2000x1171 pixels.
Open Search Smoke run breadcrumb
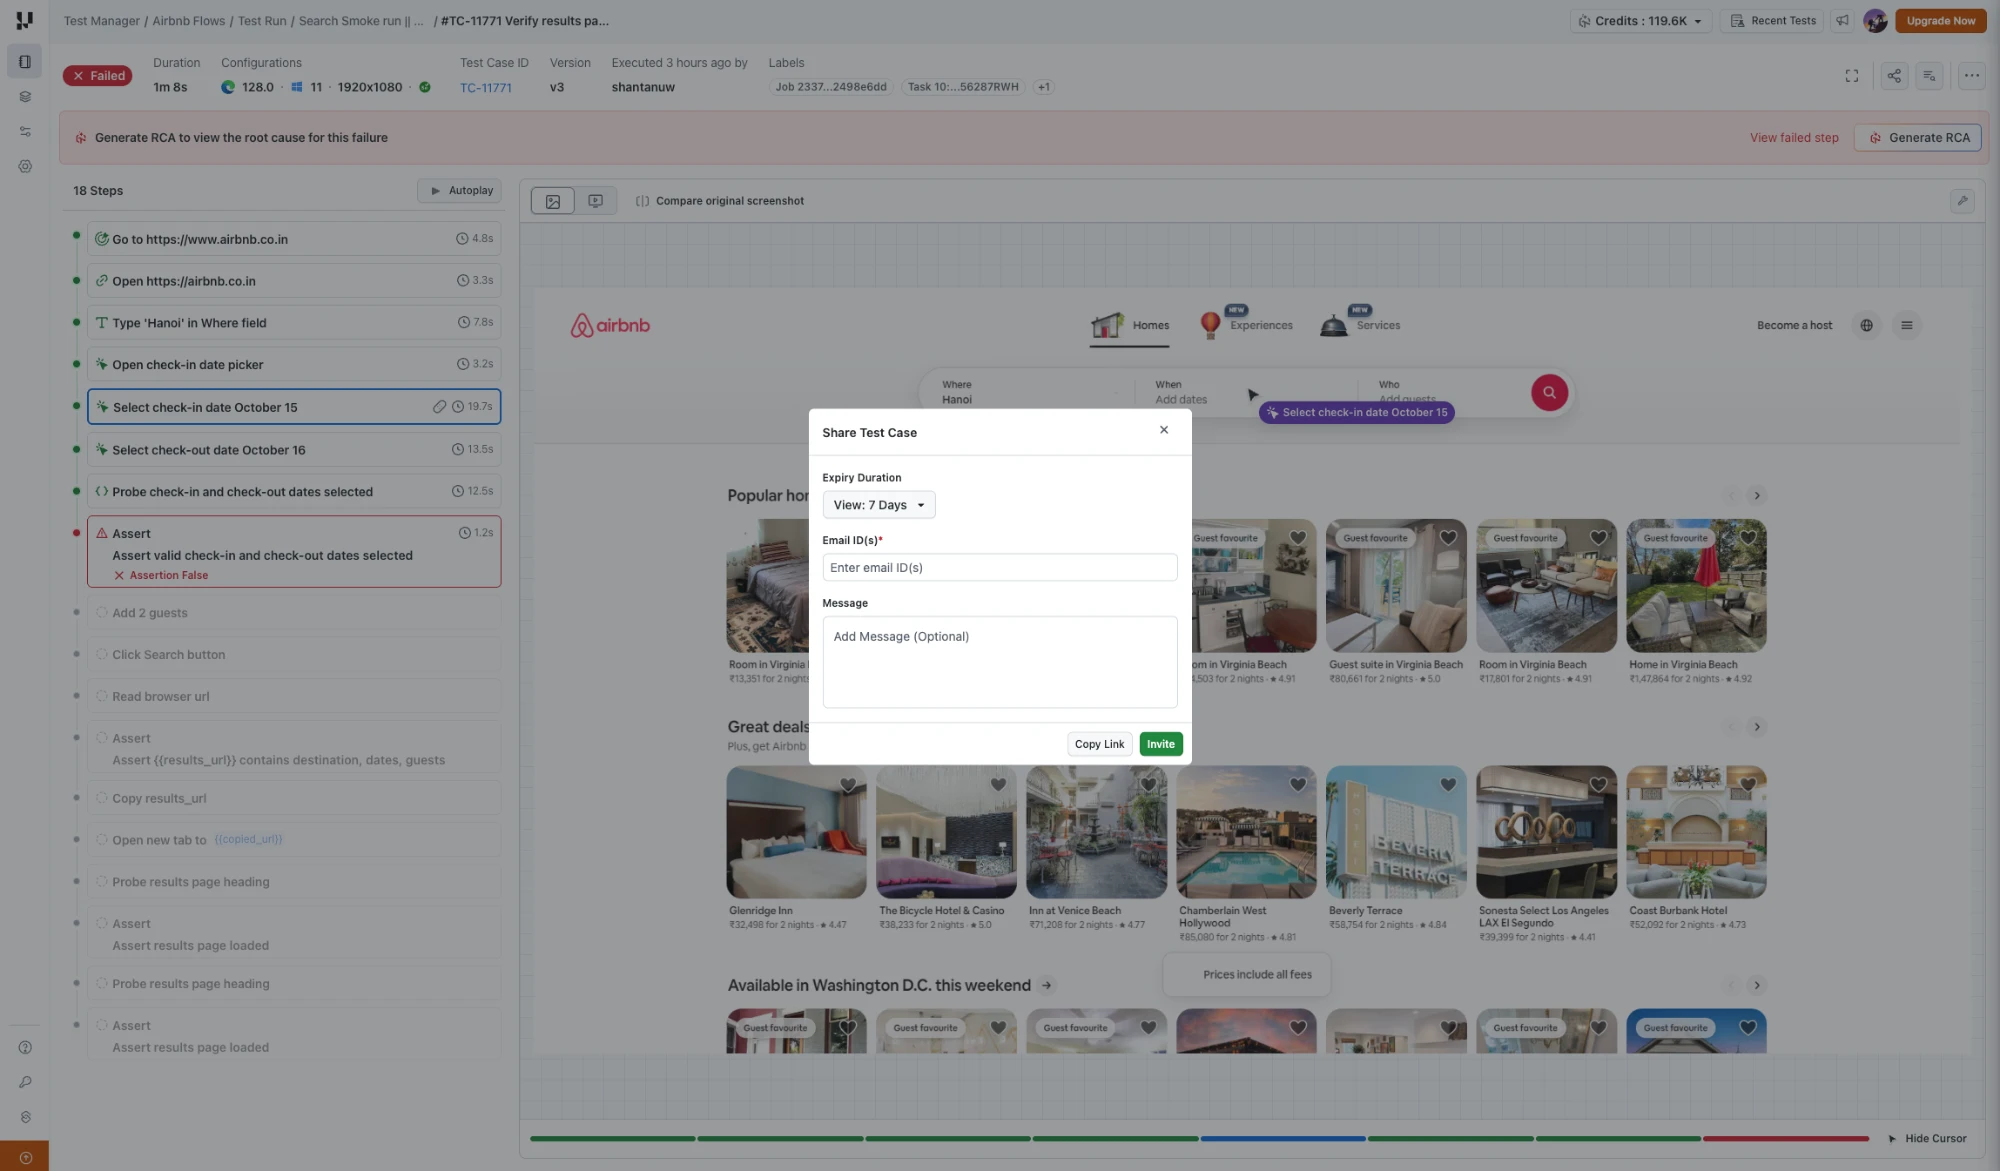click(x=361, y=21)
